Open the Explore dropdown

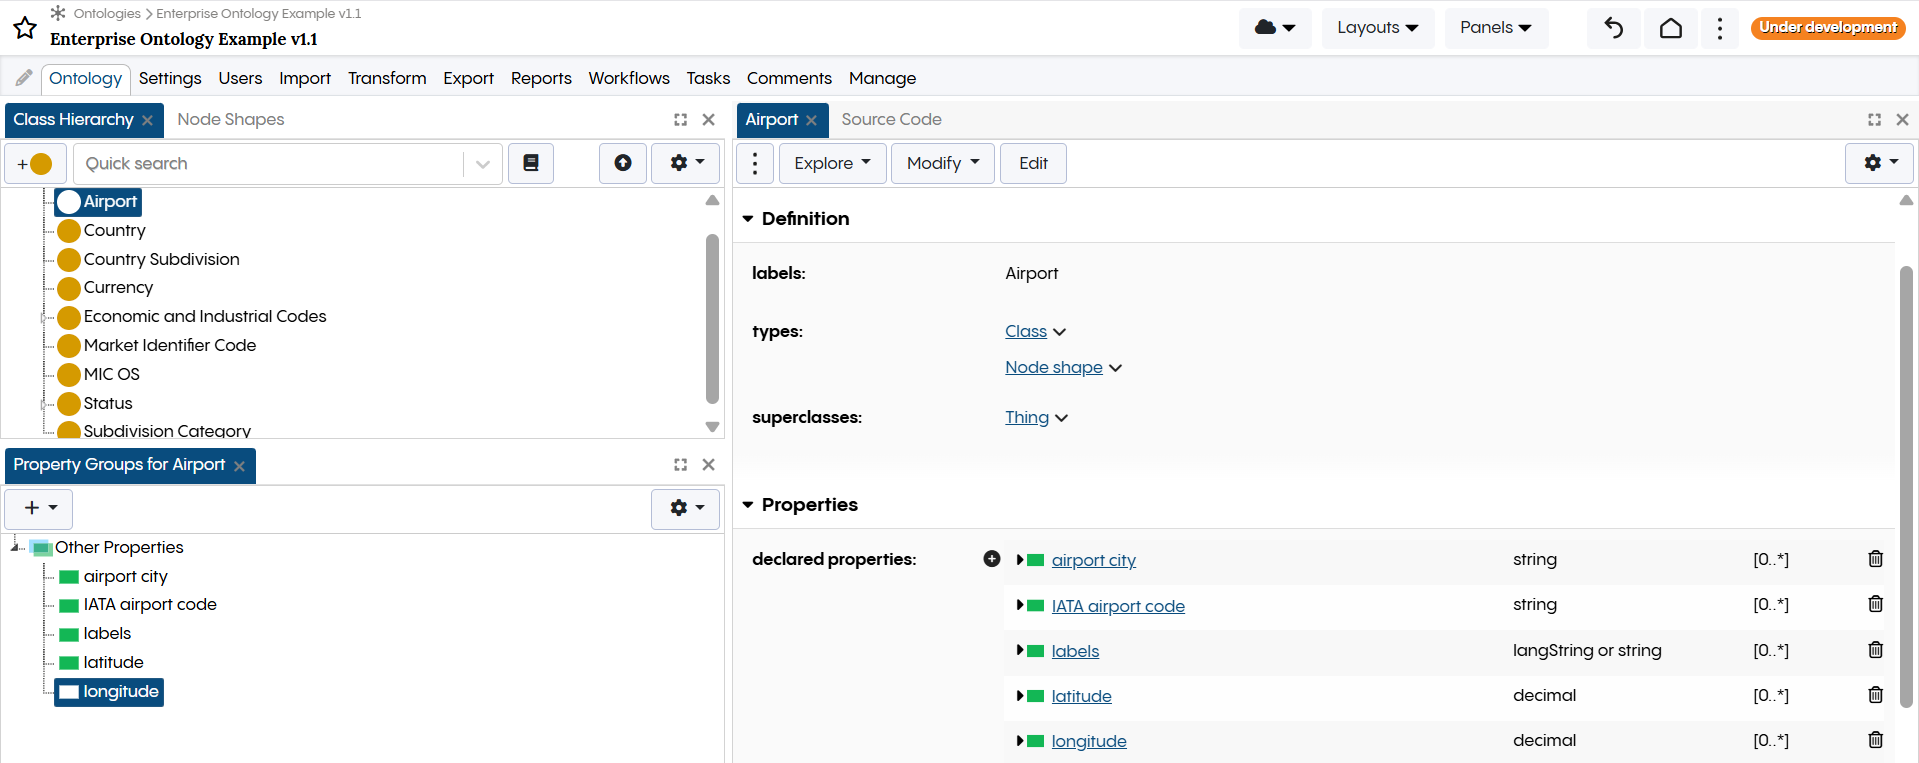(832, 163)
